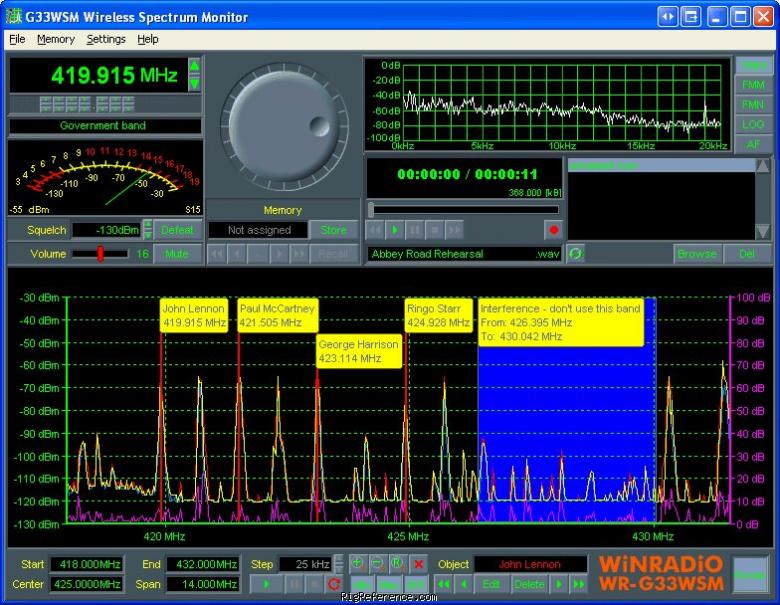Click the End frequency field 432.000MHz
The image size is (780, 605).
[203, 564]
